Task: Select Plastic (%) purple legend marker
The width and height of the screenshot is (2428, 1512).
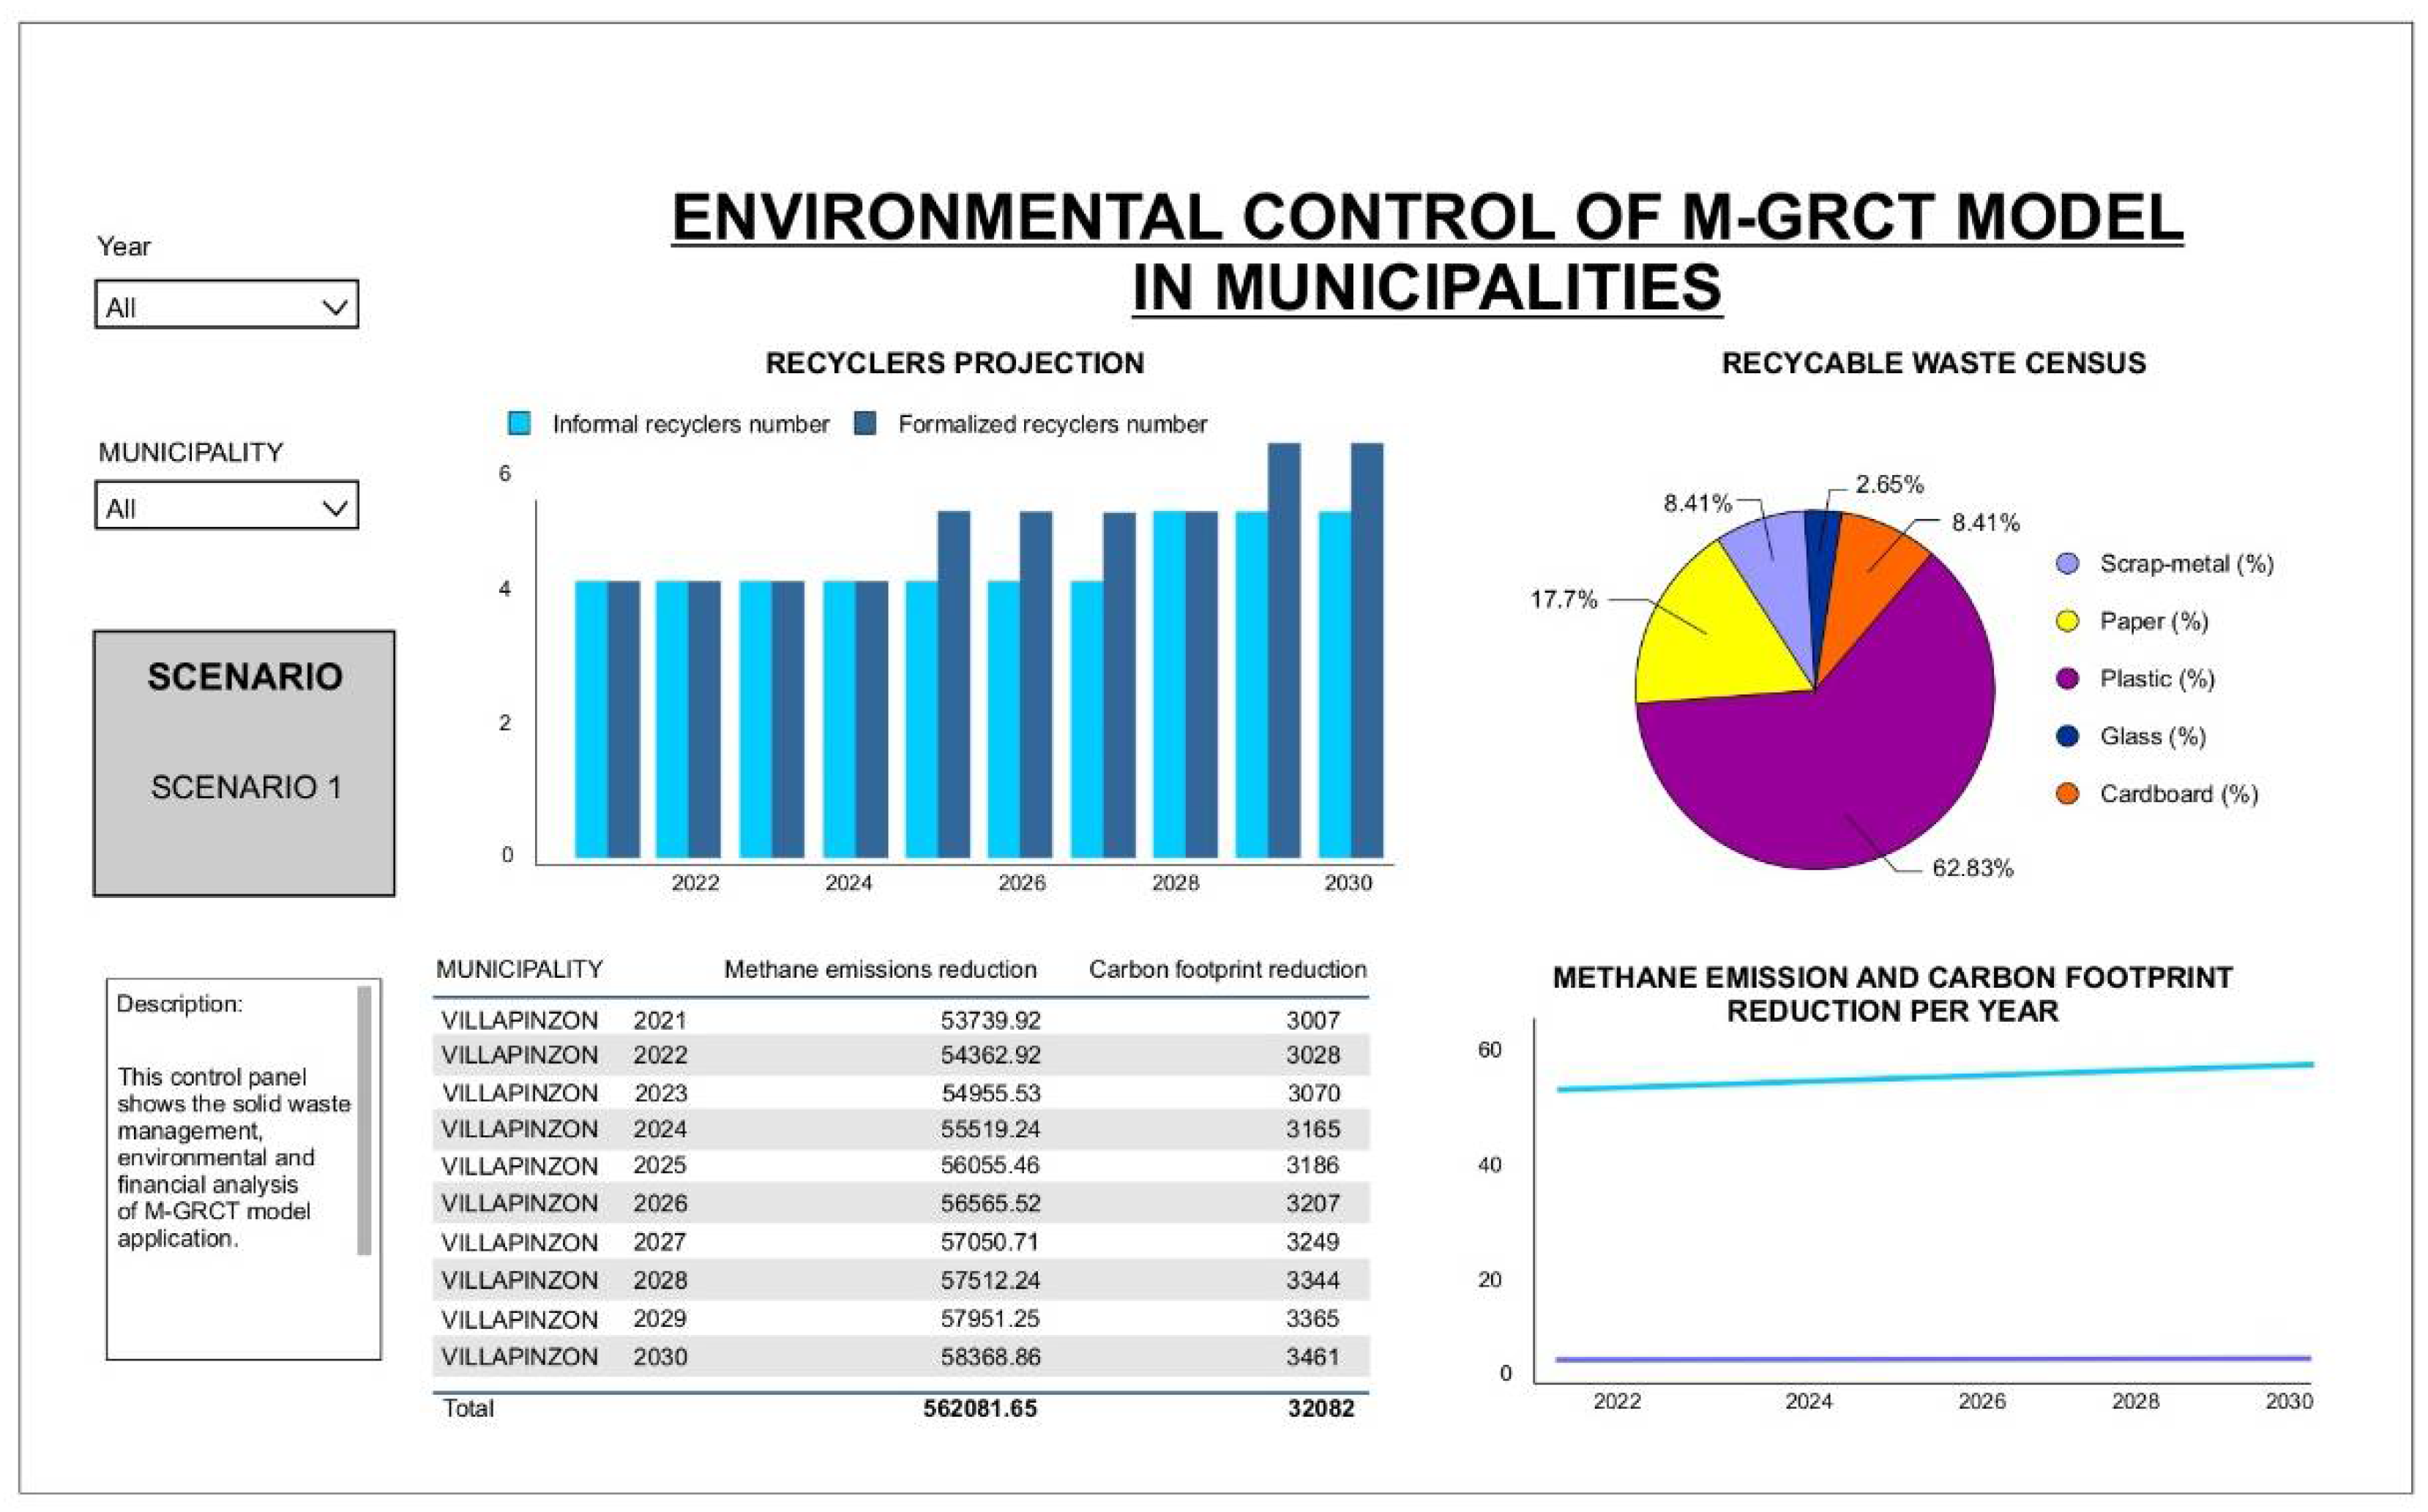Action: pos(2067,679)
